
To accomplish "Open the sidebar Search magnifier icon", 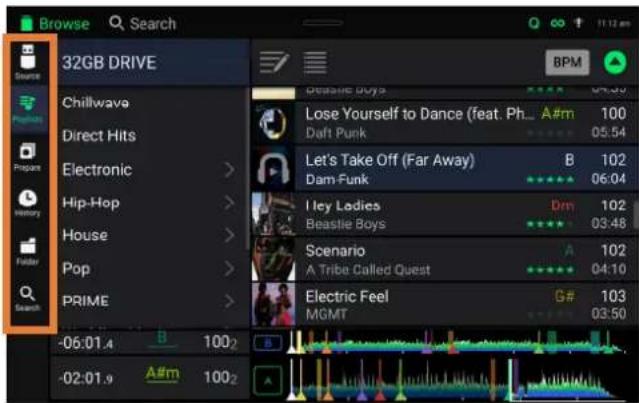I will tap(27, 298).
